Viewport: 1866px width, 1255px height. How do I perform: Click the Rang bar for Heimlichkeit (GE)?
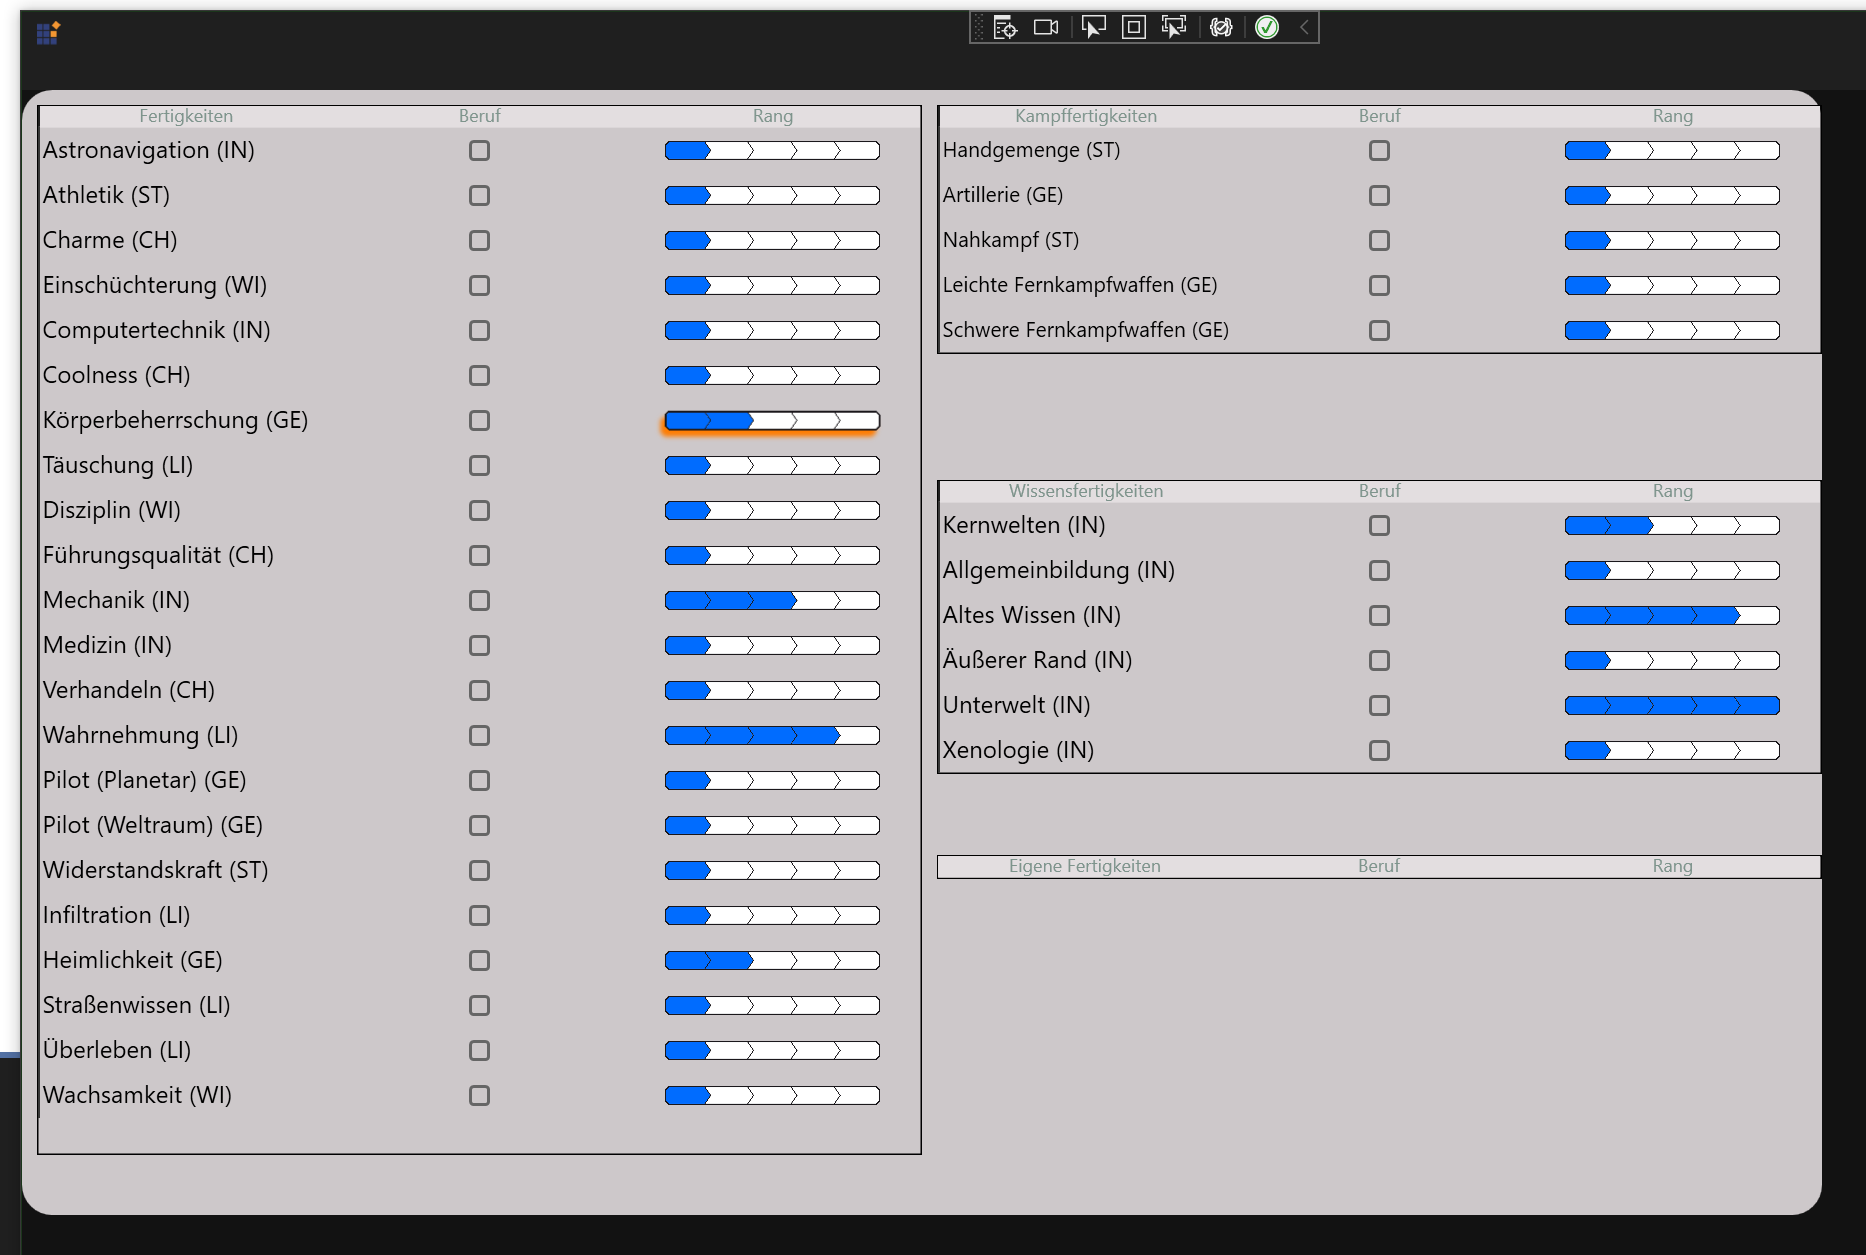[772, 960]
